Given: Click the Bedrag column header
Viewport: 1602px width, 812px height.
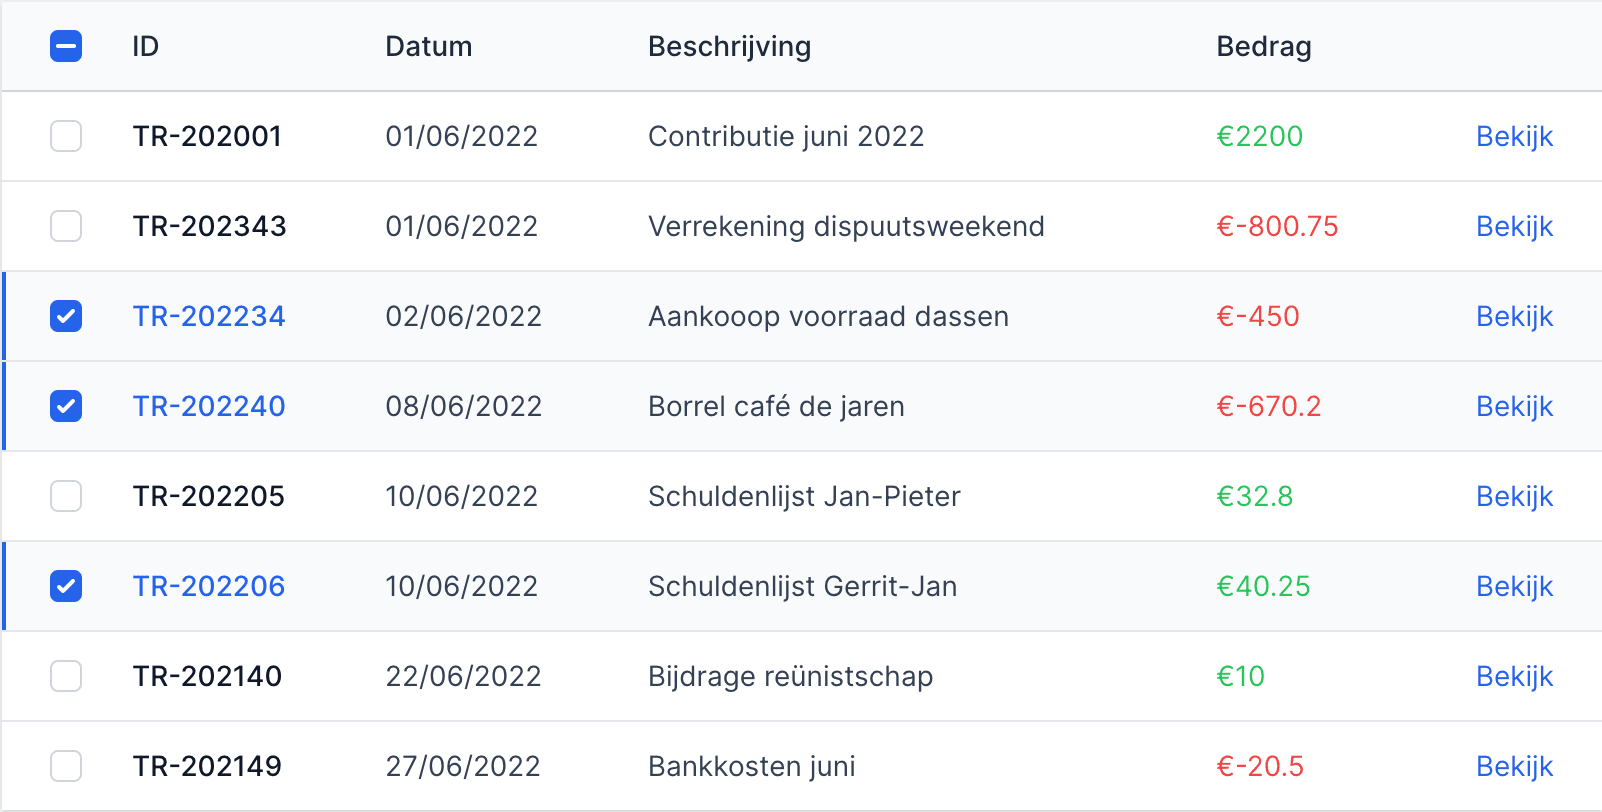Looking at the screenshot, I should [1264, 46].
